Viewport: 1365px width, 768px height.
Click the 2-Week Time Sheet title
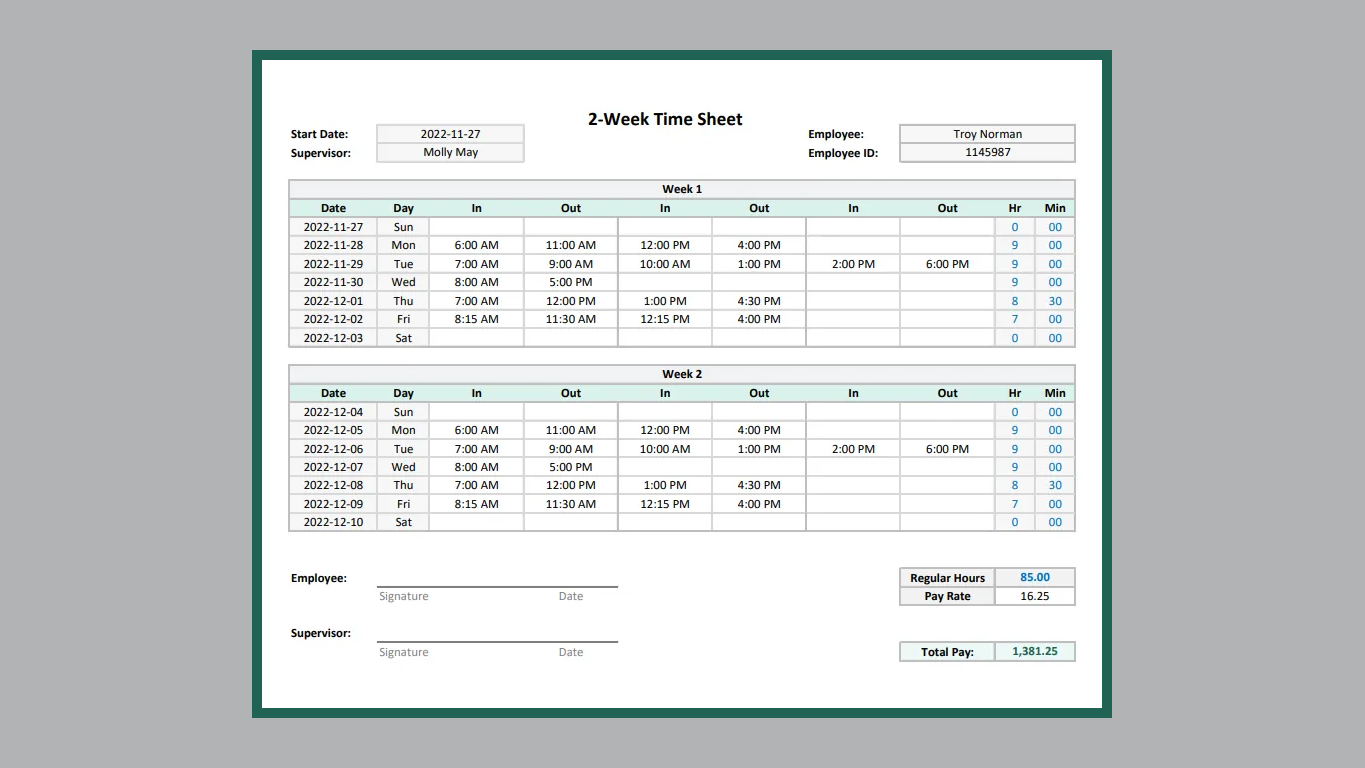pos(665,119)
